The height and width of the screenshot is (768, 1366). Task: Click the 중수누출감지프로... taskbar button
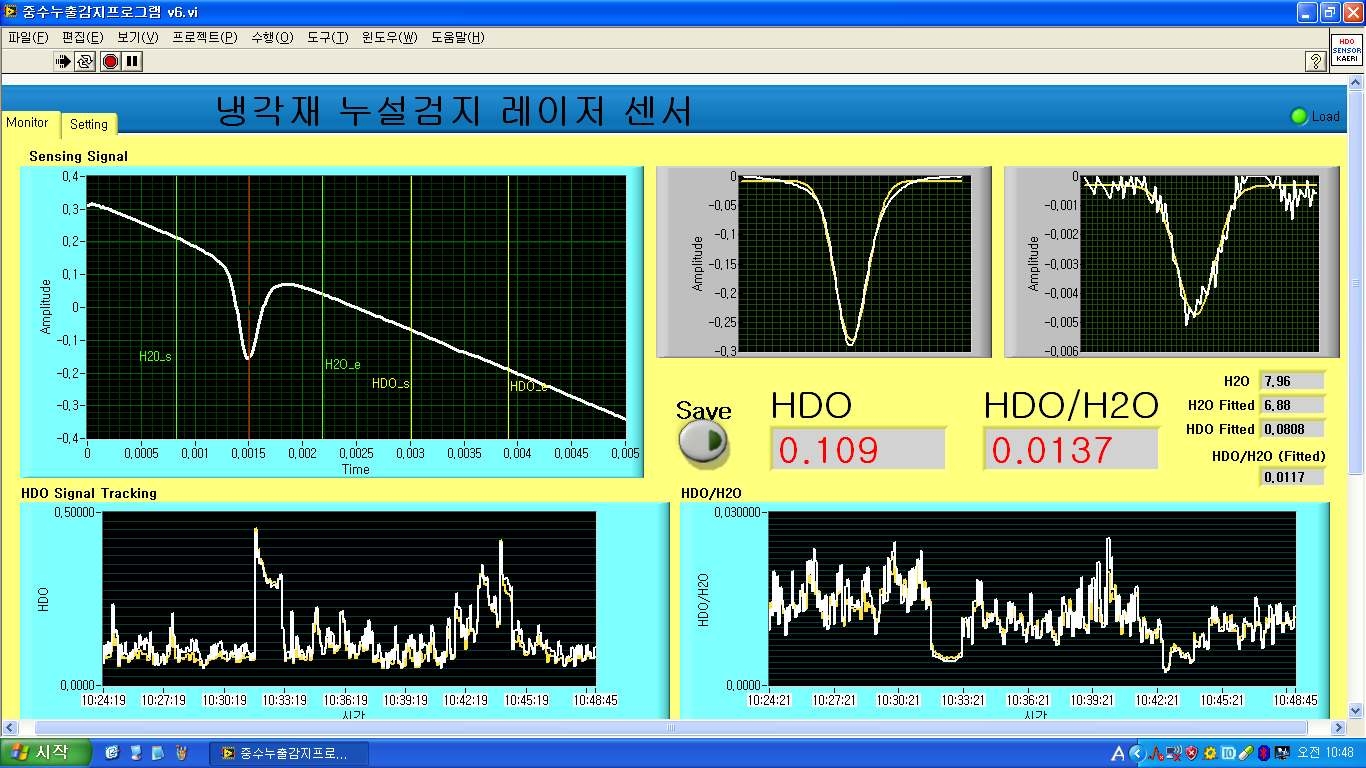(x=288, y=753)
